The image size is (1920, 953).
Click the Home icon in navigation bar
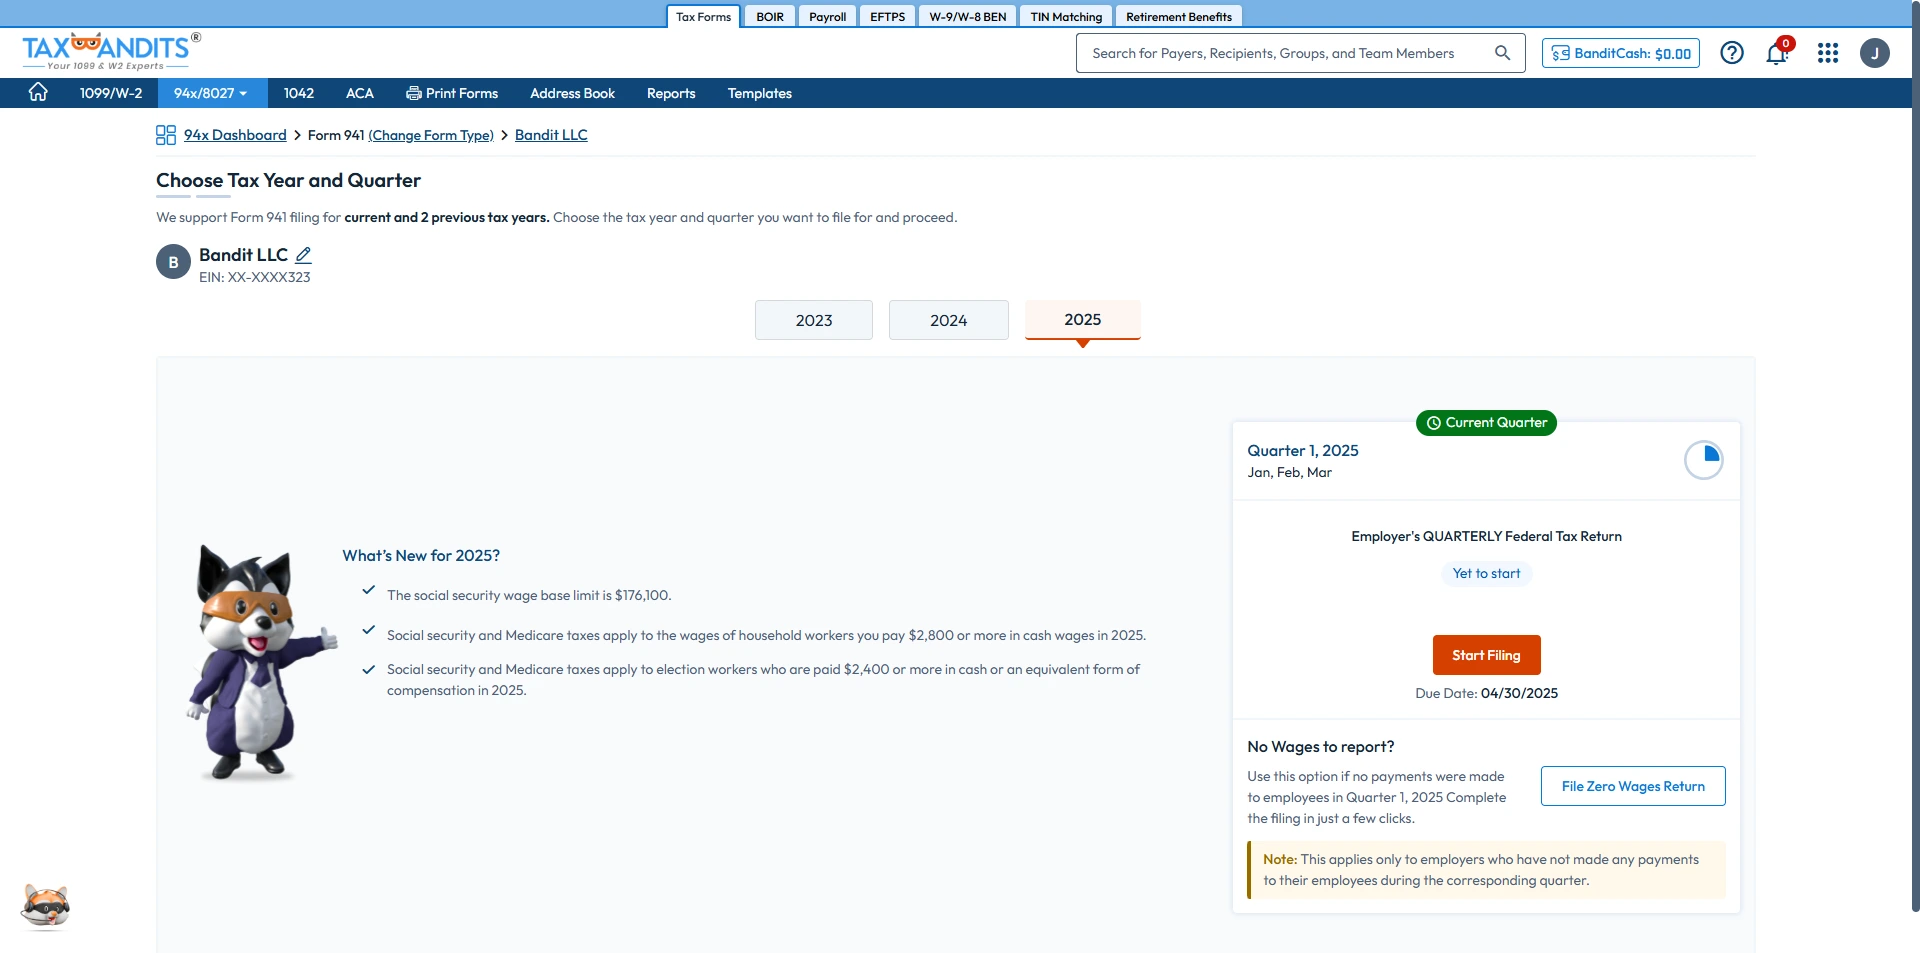click(x=38, y=92)
